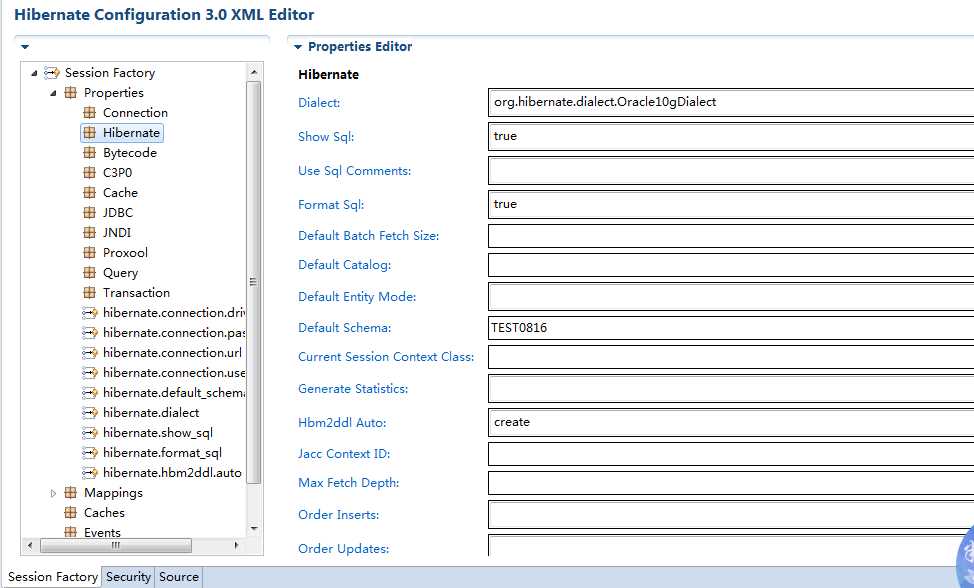Click the Default Schema field with TEST0816
974x588 pixels.
tap(731, 328)
